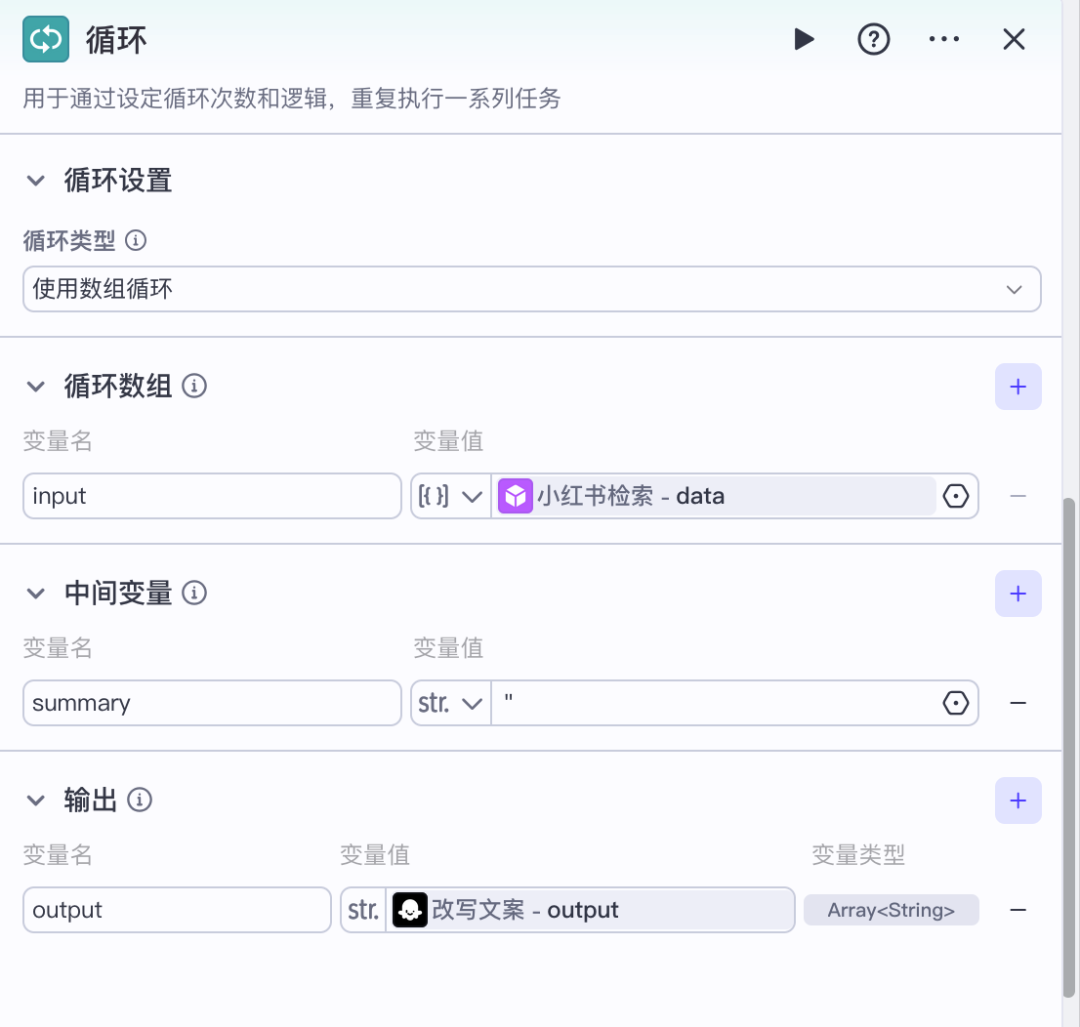
Task: Add a new loop array variable
Action: [x=1018, y=387]
